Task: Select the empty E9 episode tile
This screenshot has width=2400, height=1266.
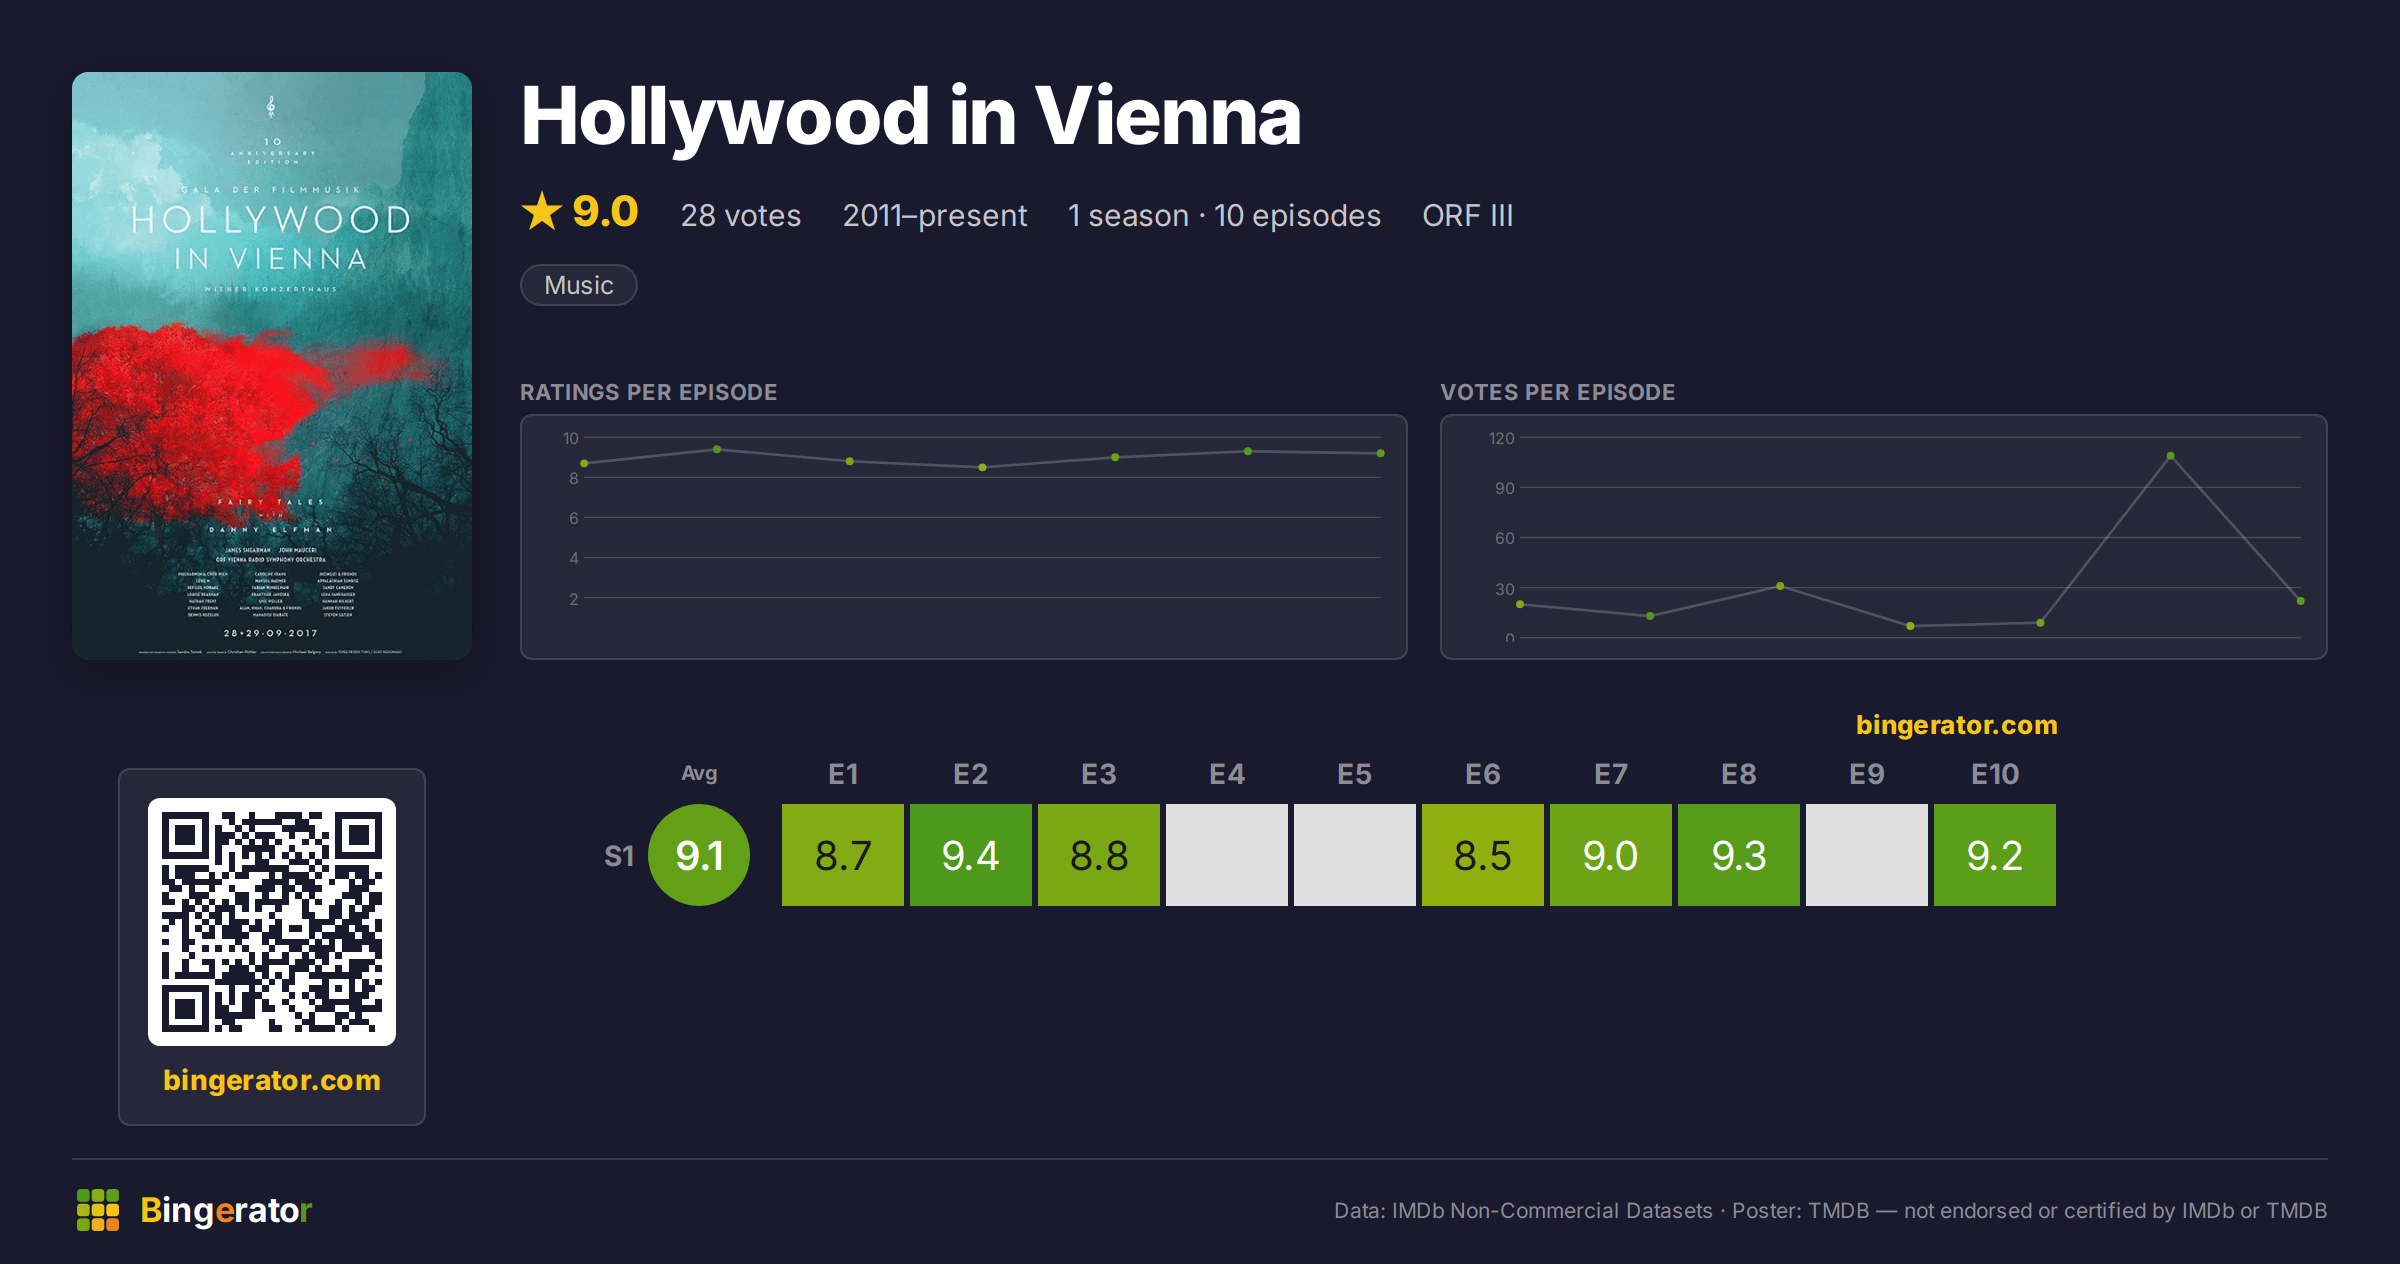Action: tap(1867, 855)
